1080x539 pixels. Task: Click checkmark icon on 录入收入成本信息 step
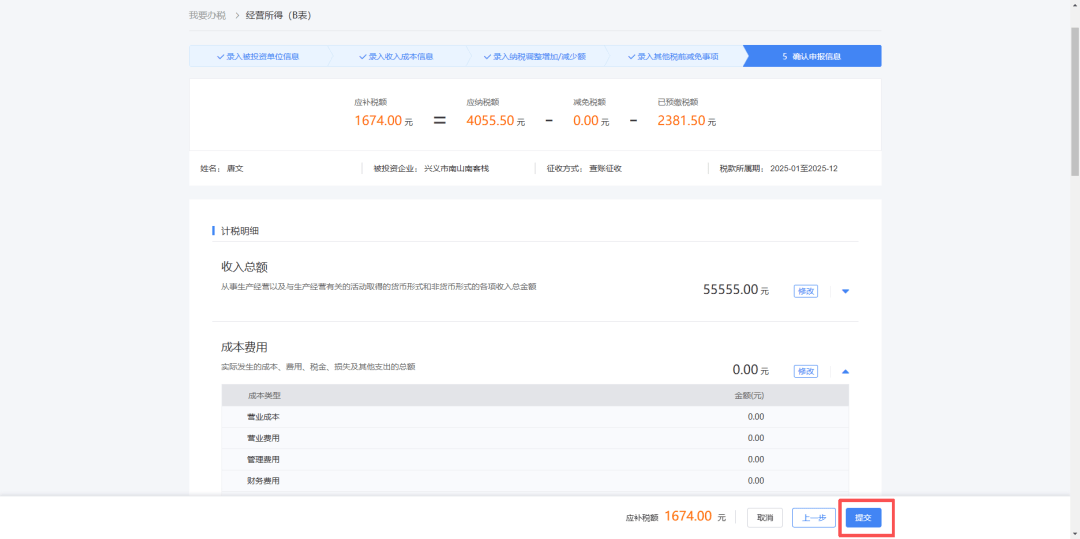[x=362, y=56]
